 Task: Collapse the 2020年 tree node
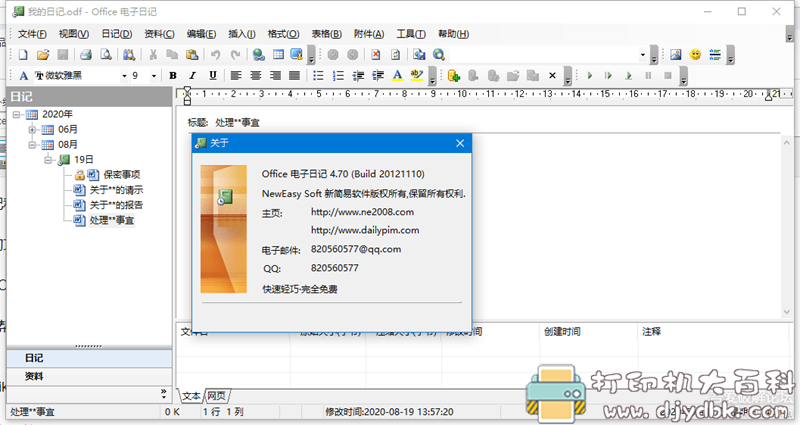click(17, 114)
